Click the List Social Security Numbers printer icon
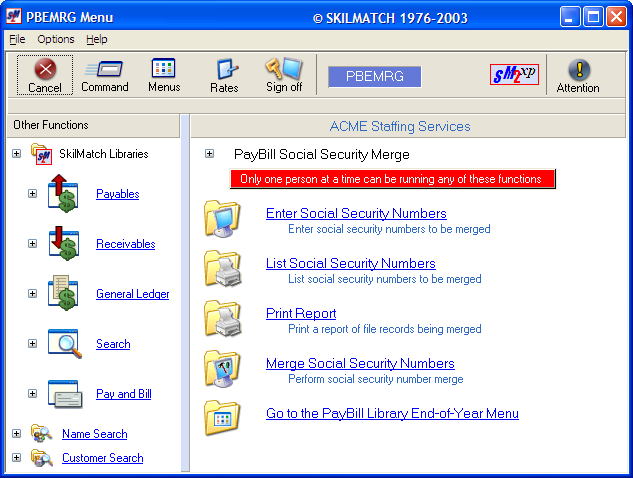633x478 pixels. [x=223, y=268]
